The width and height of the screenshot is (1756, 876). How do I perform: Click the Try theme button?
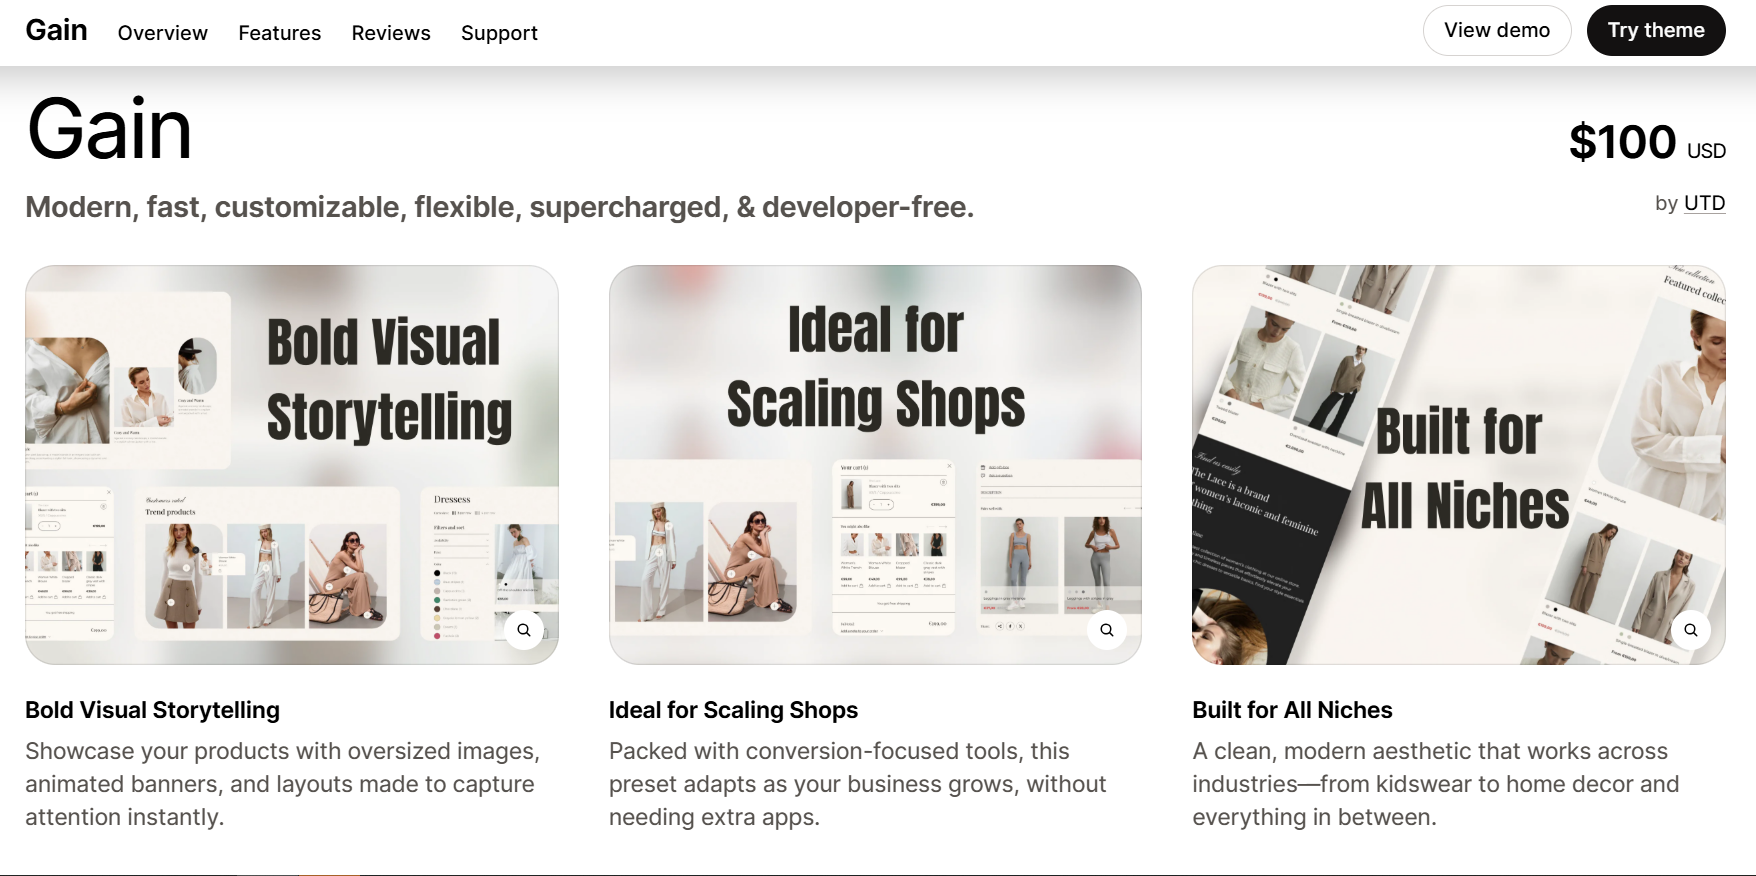coord(1656,31)
